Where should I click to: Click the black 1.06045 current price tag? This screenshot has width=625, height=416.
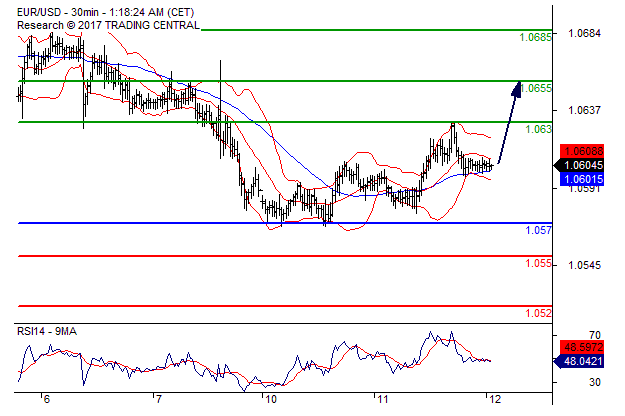tap(580, 165)
